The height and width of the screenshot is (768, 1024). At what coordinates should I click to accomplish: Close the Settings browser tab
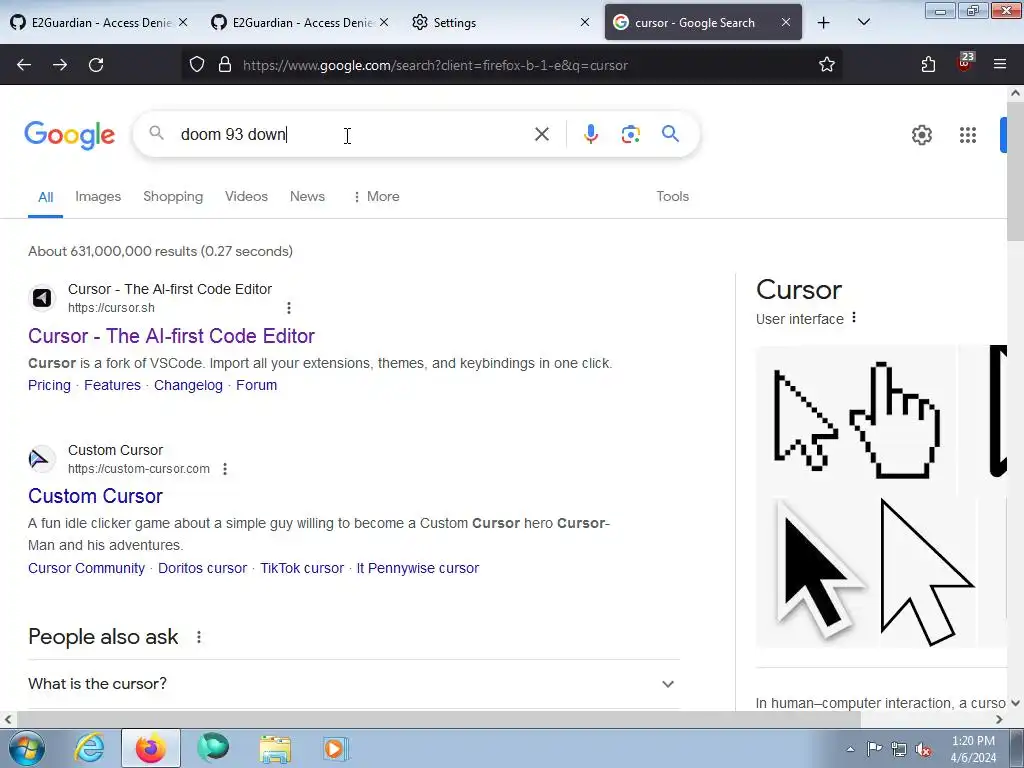point(584,22)
